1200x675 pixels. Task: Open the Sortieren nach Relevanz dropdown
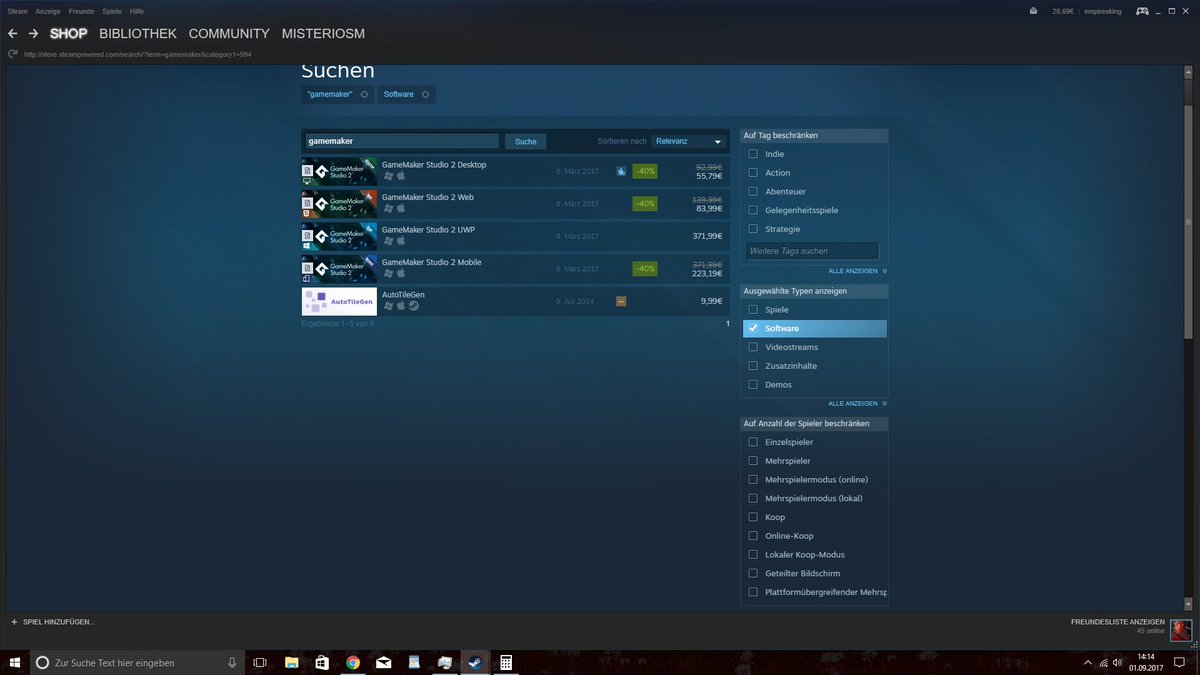[x=689, y=142]
